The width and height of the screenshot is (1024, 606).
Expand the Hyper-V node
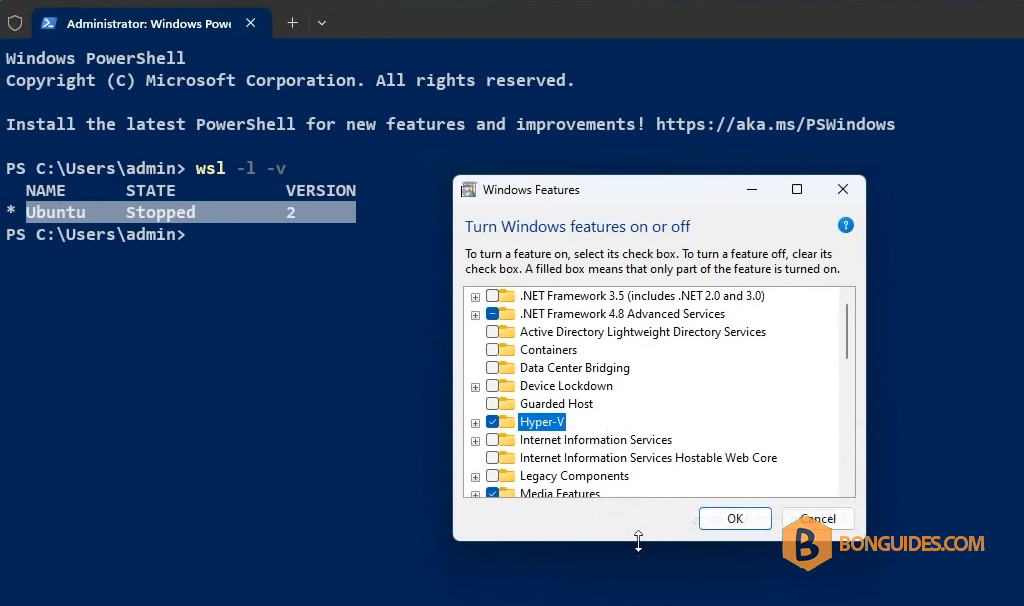point(475,423)
